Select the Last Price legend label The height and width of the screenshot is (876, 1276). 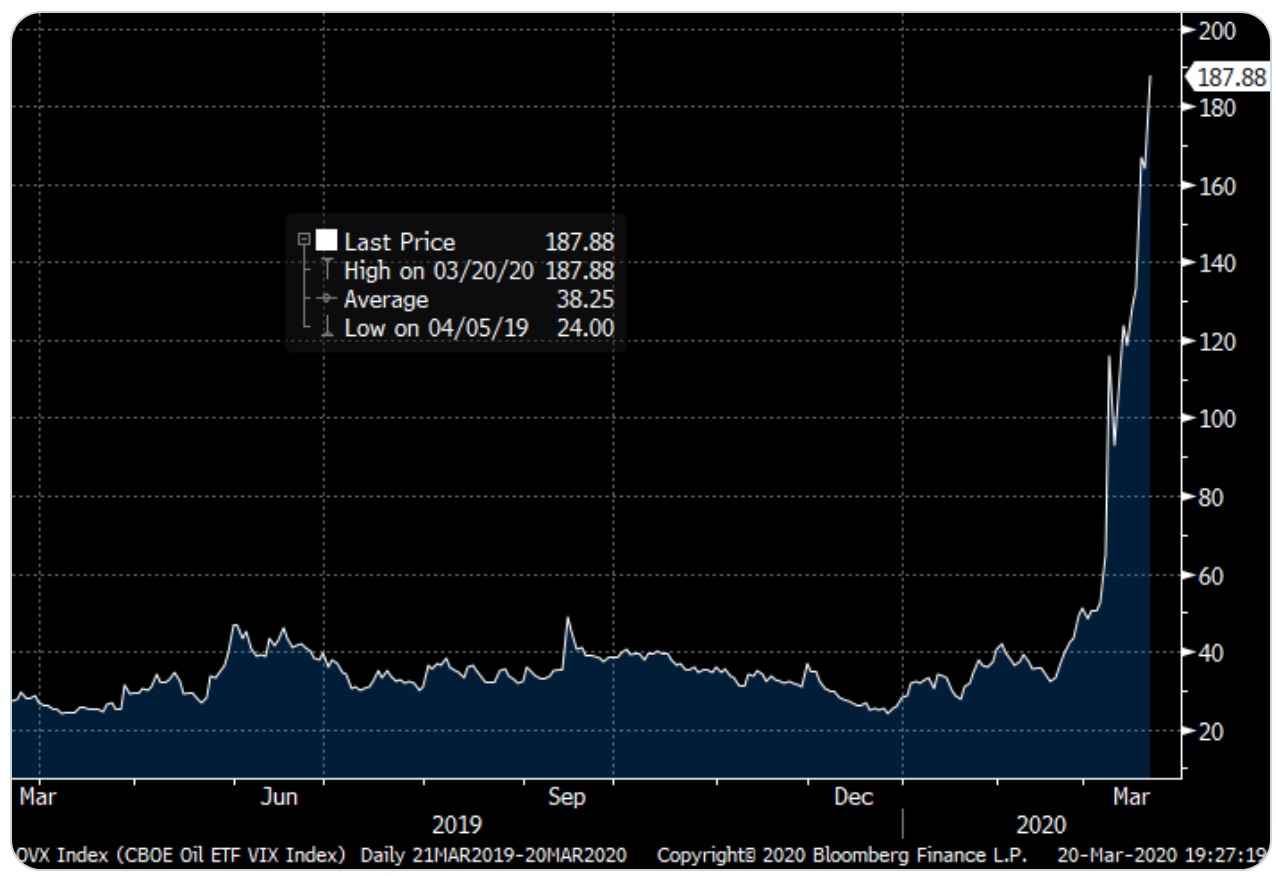coord(399,242)
